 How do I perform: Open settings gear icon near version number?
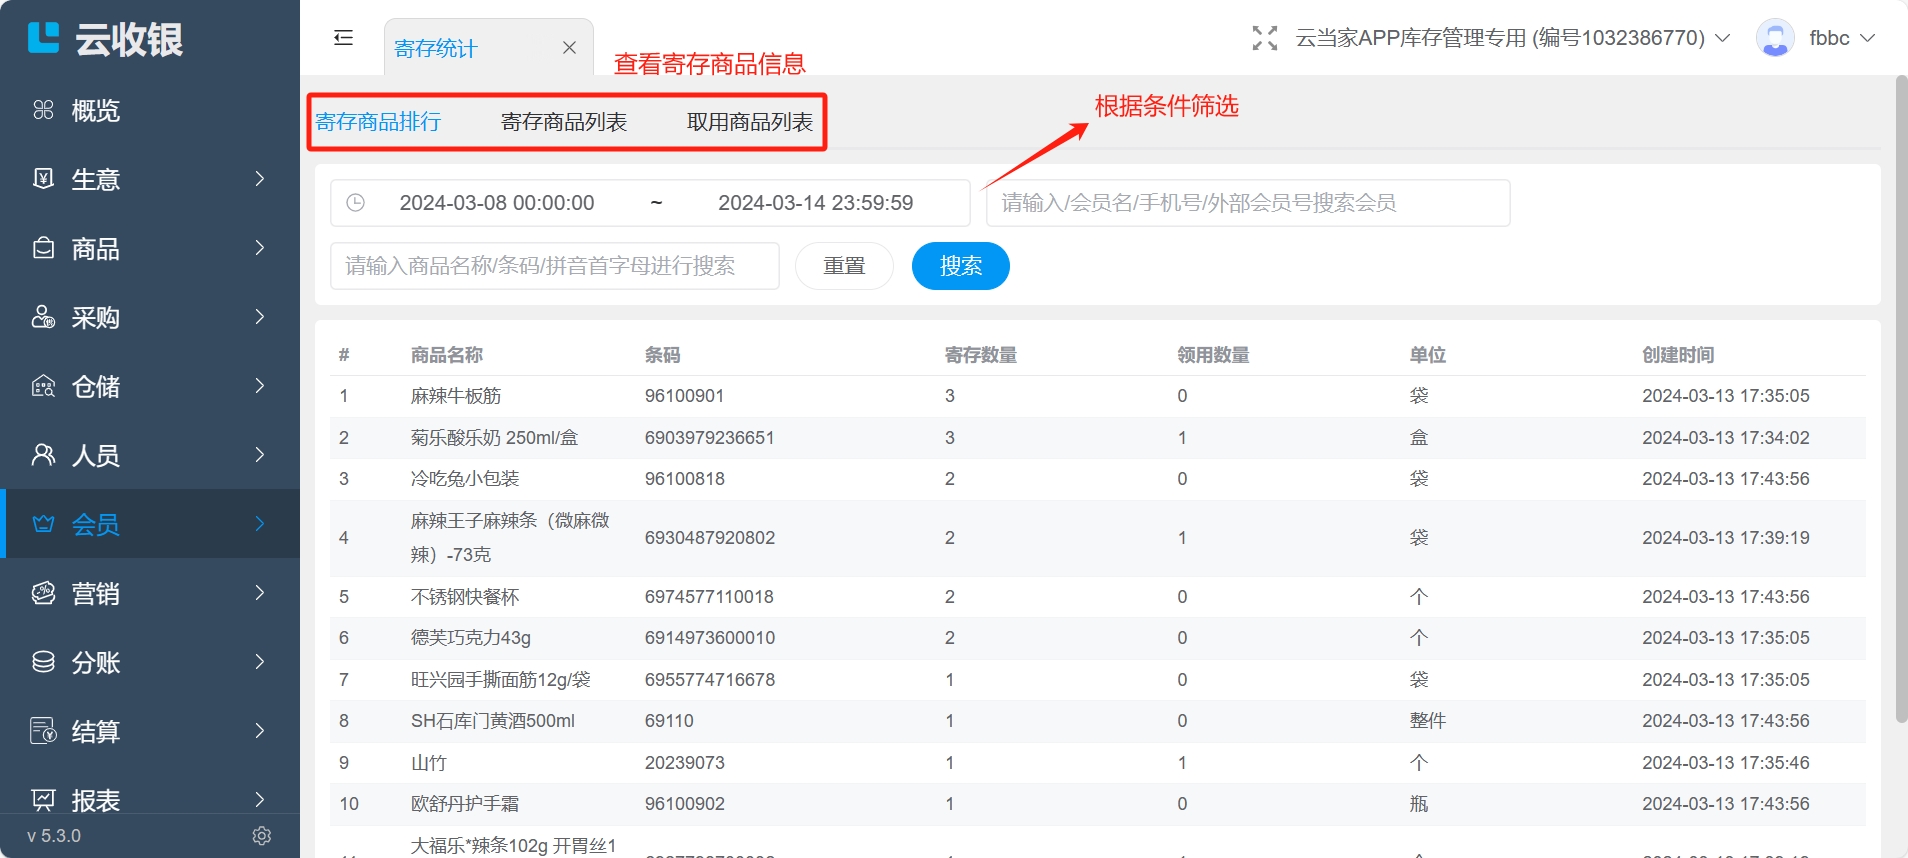pos(262,836)
